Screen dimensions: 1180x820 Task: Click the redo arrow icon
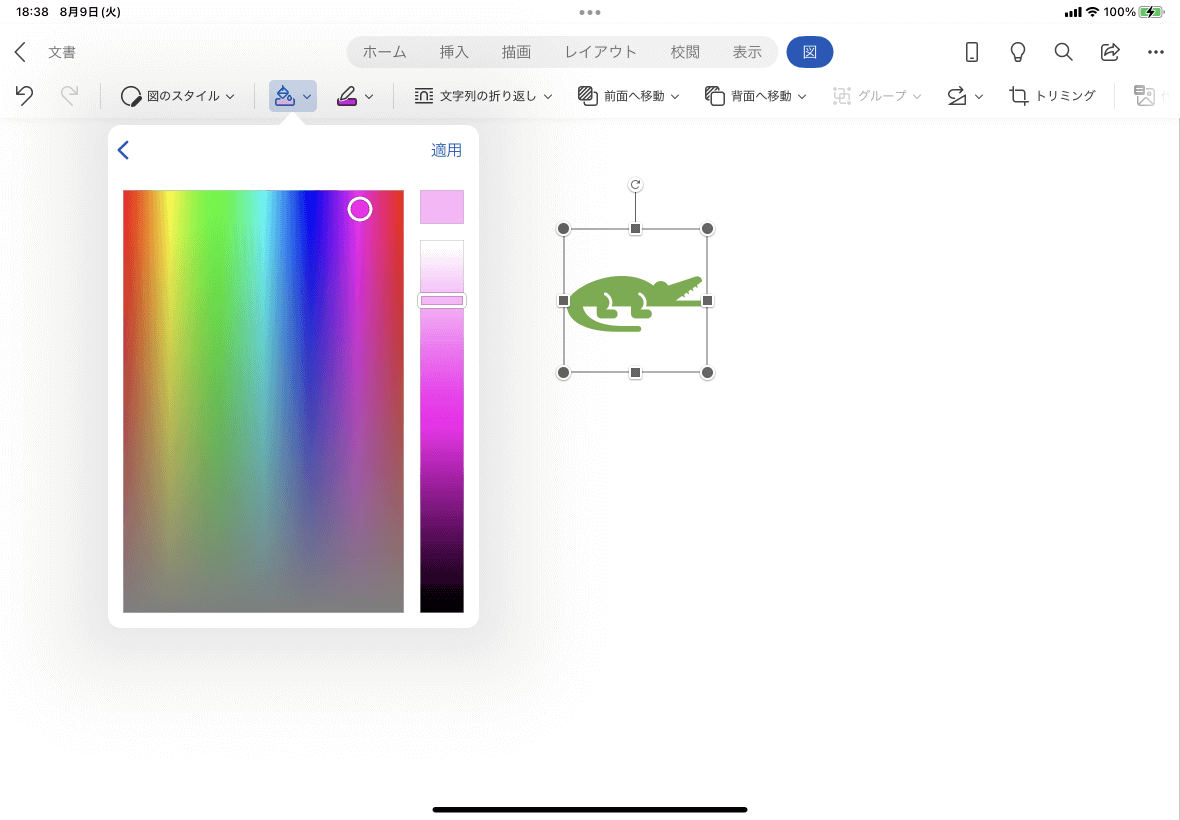(69, 96)
